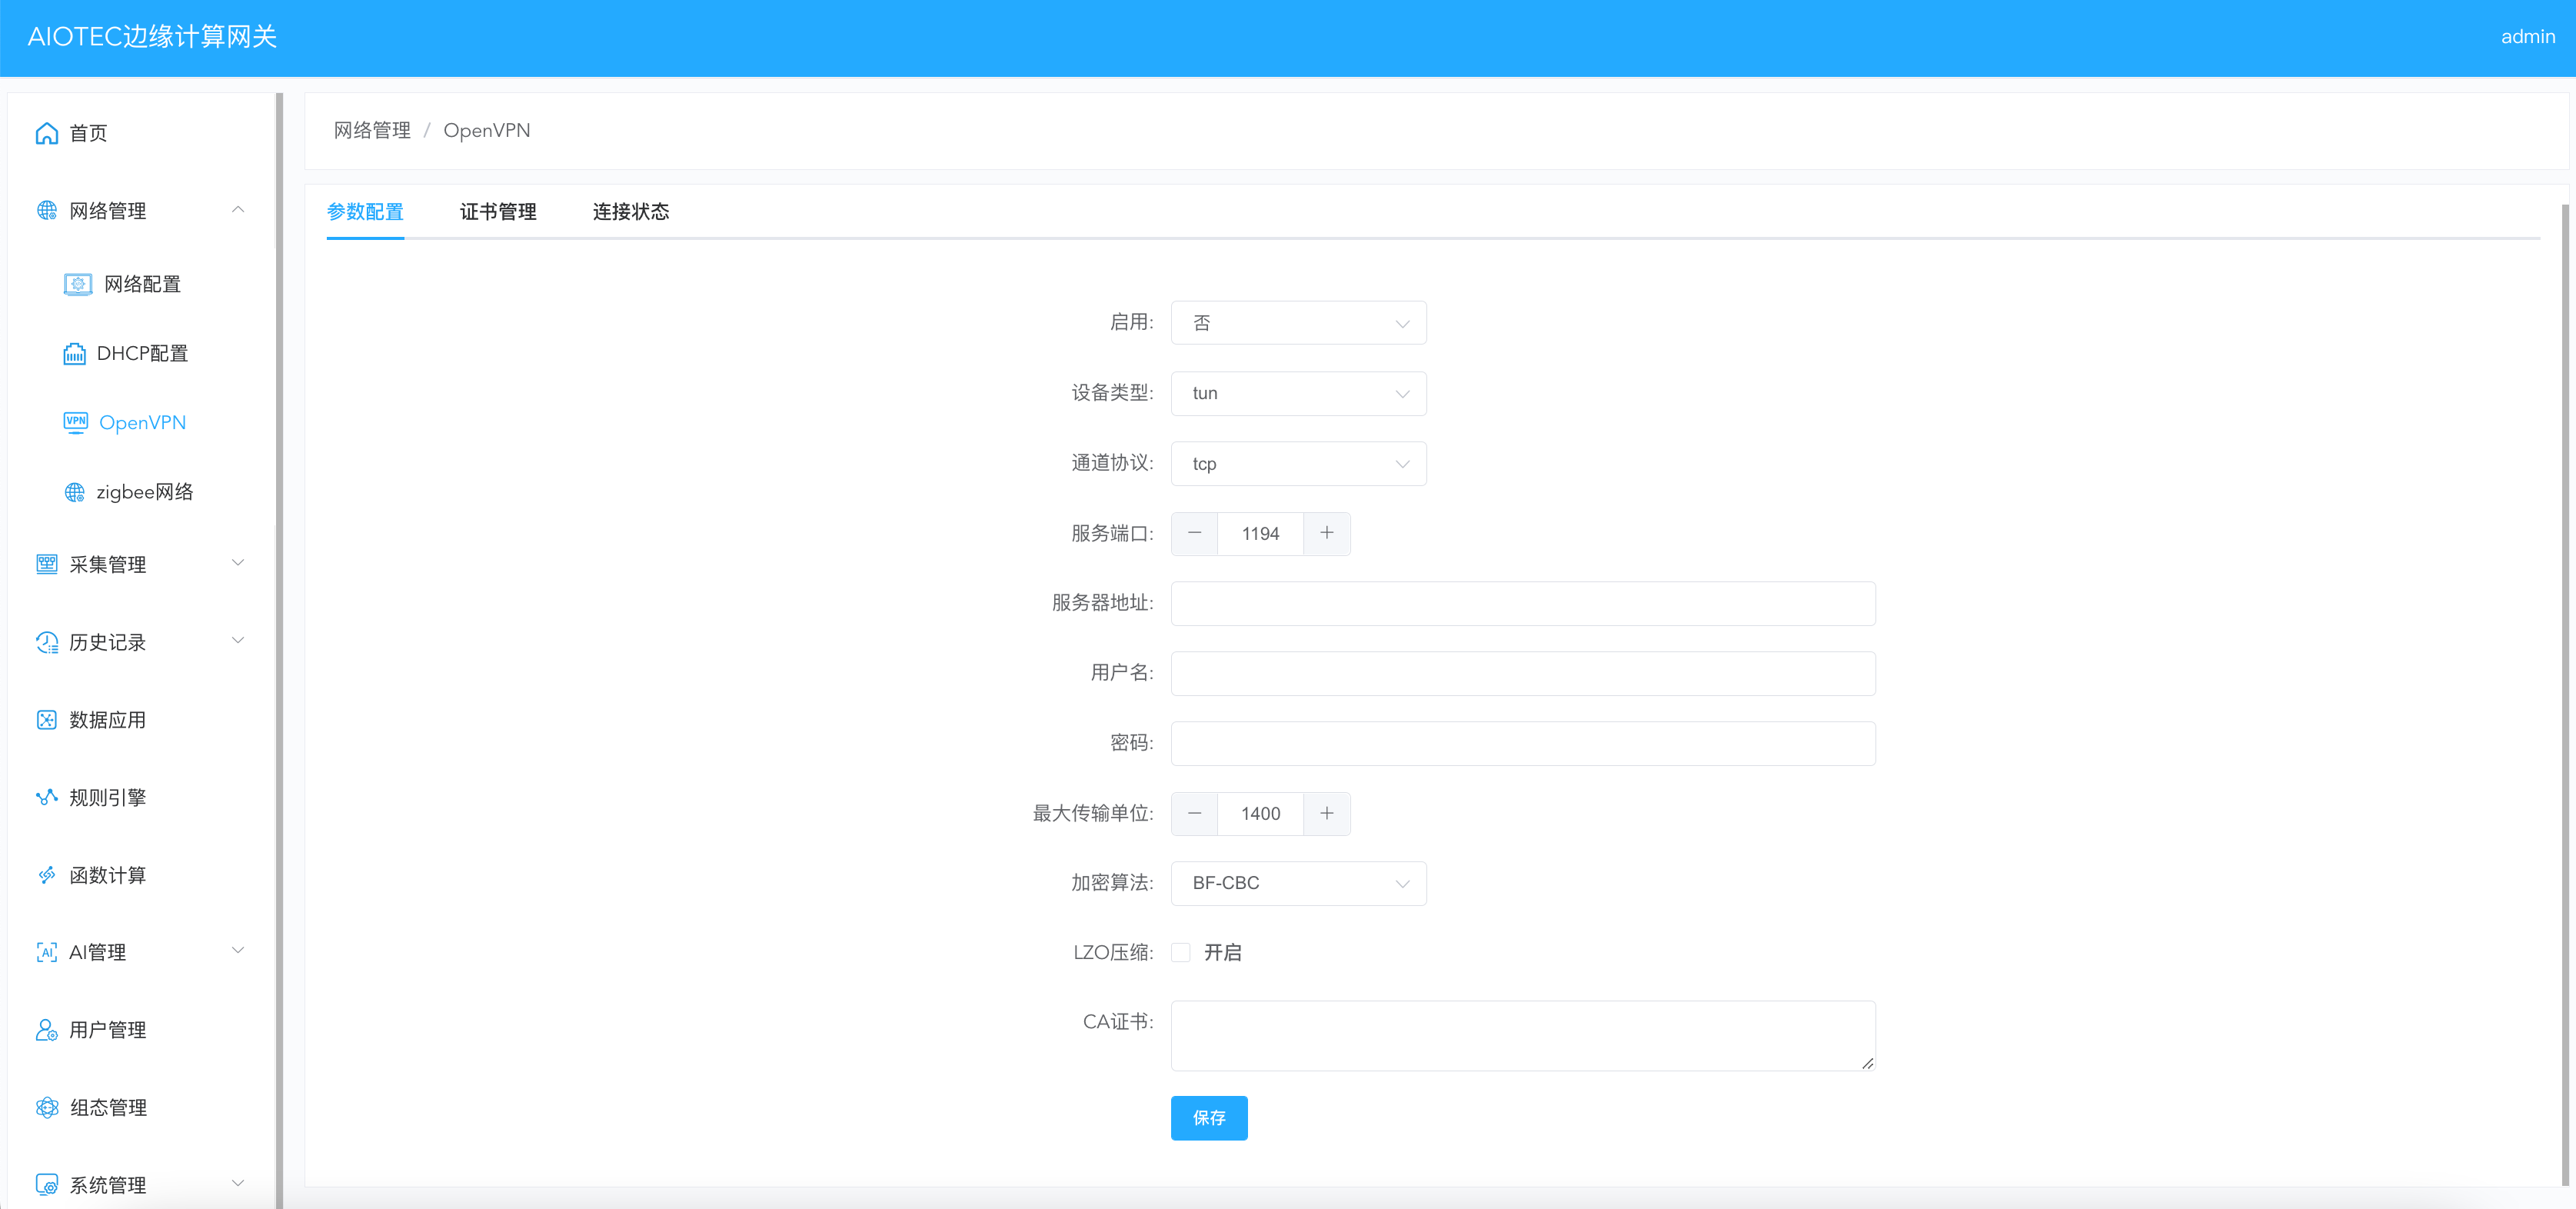Expand the 系统管理 menu chevron

click(x=238, y=1184)
